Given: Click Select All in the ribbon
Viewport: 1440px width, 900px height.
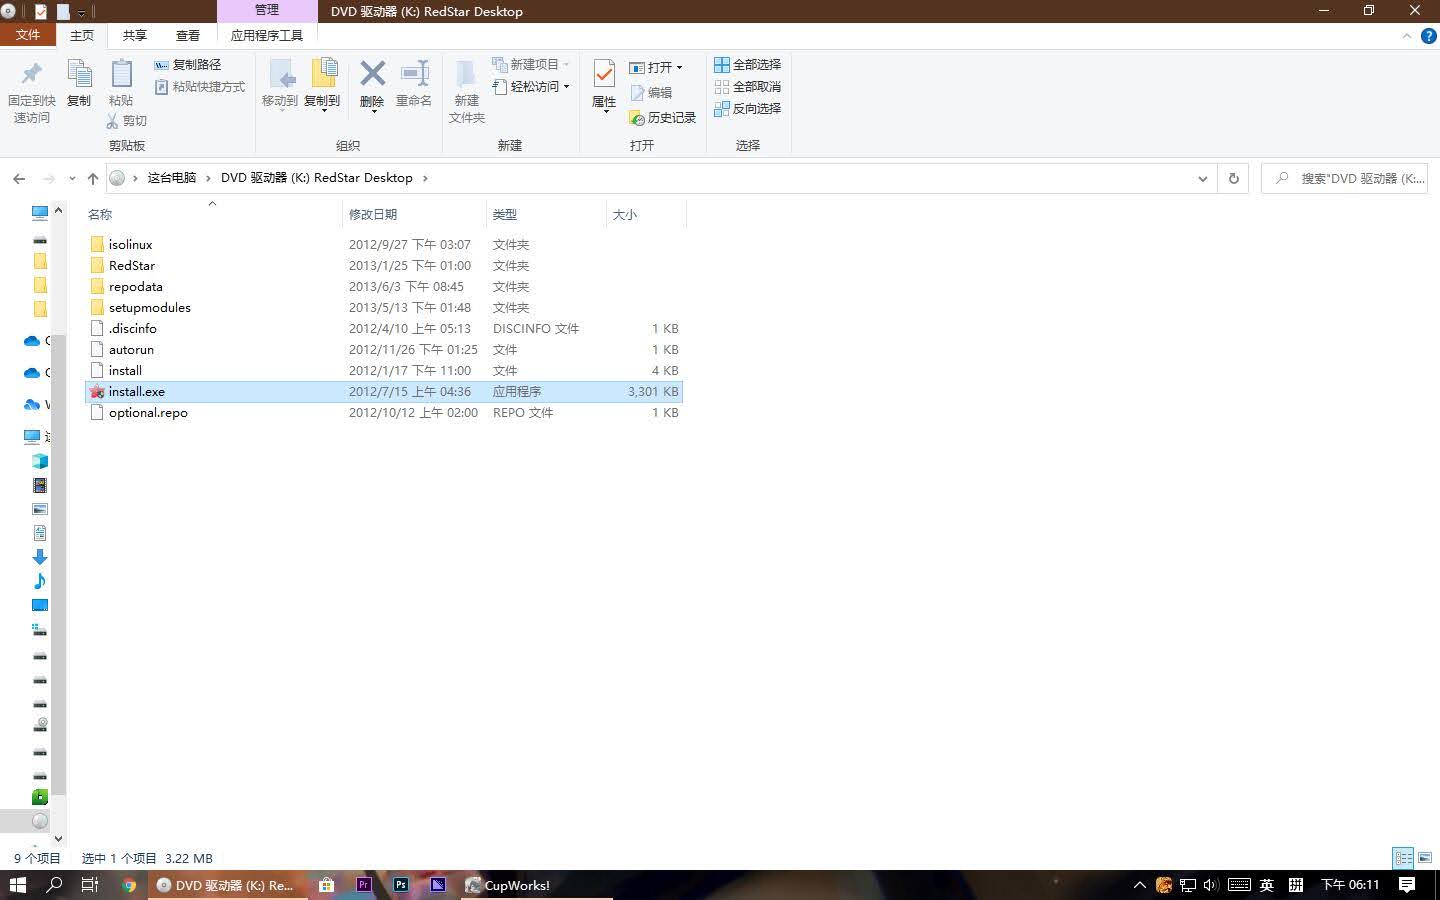Looking at the screenshot, I should (747, 65).
